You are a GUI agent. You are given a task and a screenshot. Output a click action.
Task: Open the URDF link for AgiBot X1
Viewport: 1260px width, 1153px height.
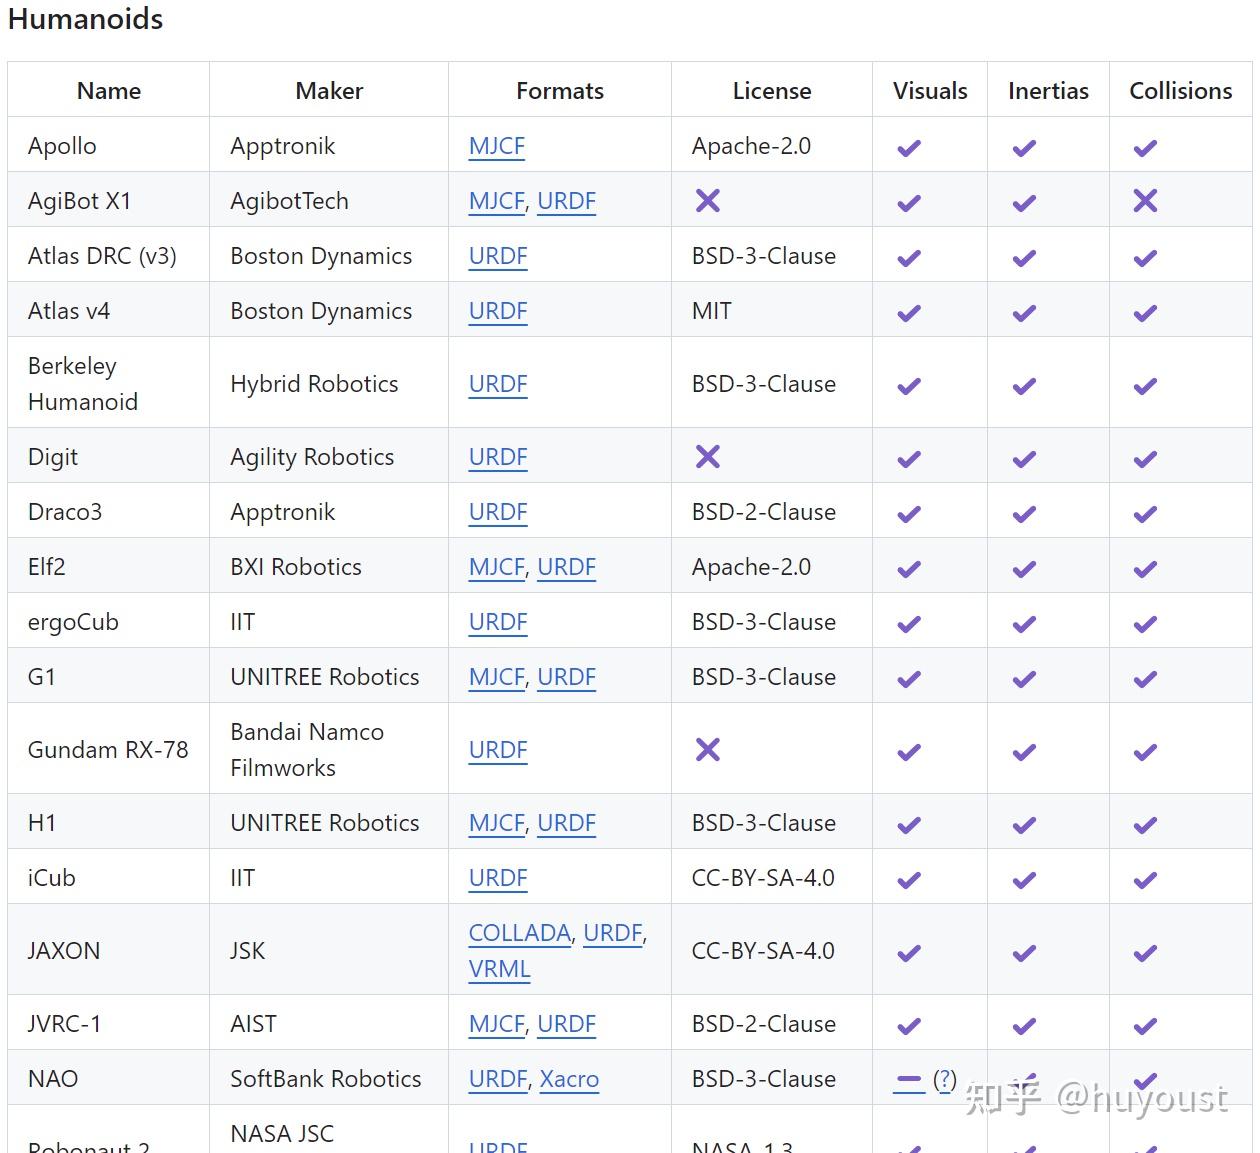tap(567, 201)
